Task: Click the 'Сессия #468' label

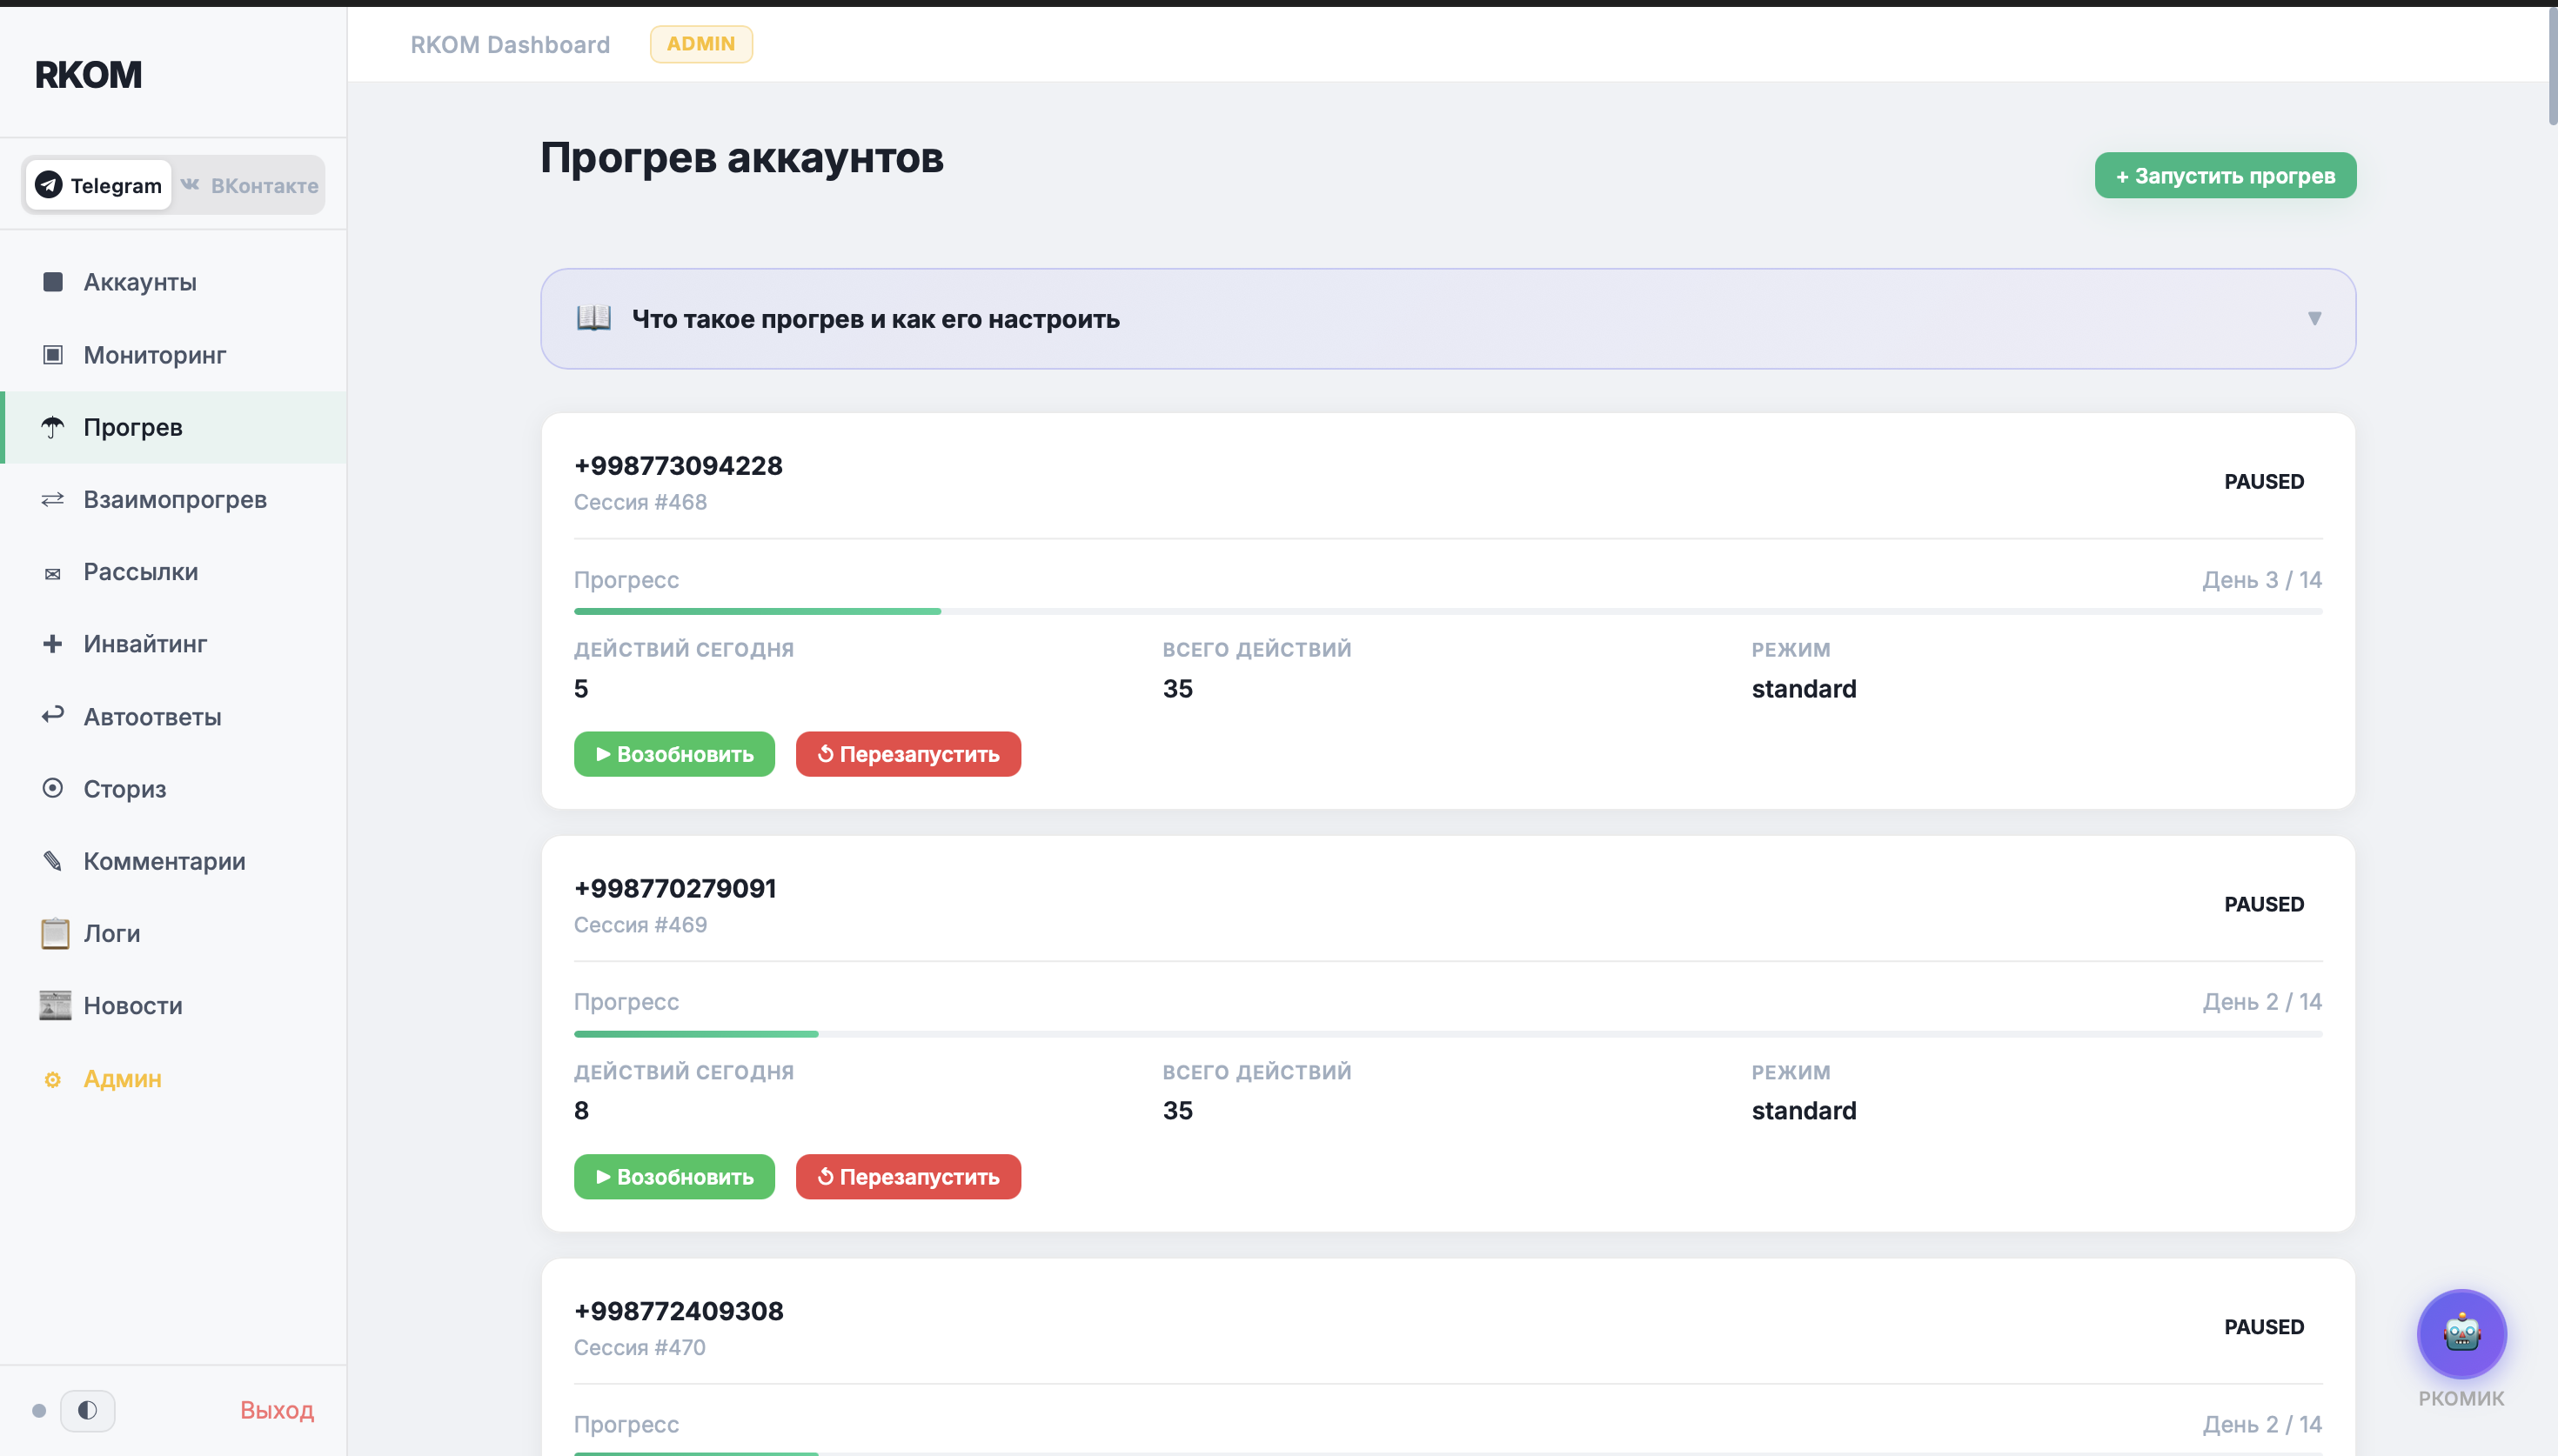Action: tap(640, 502)
